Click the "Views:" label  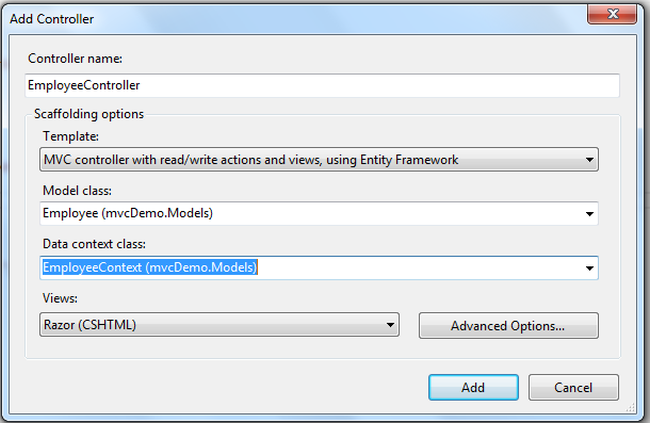point(59,298)
